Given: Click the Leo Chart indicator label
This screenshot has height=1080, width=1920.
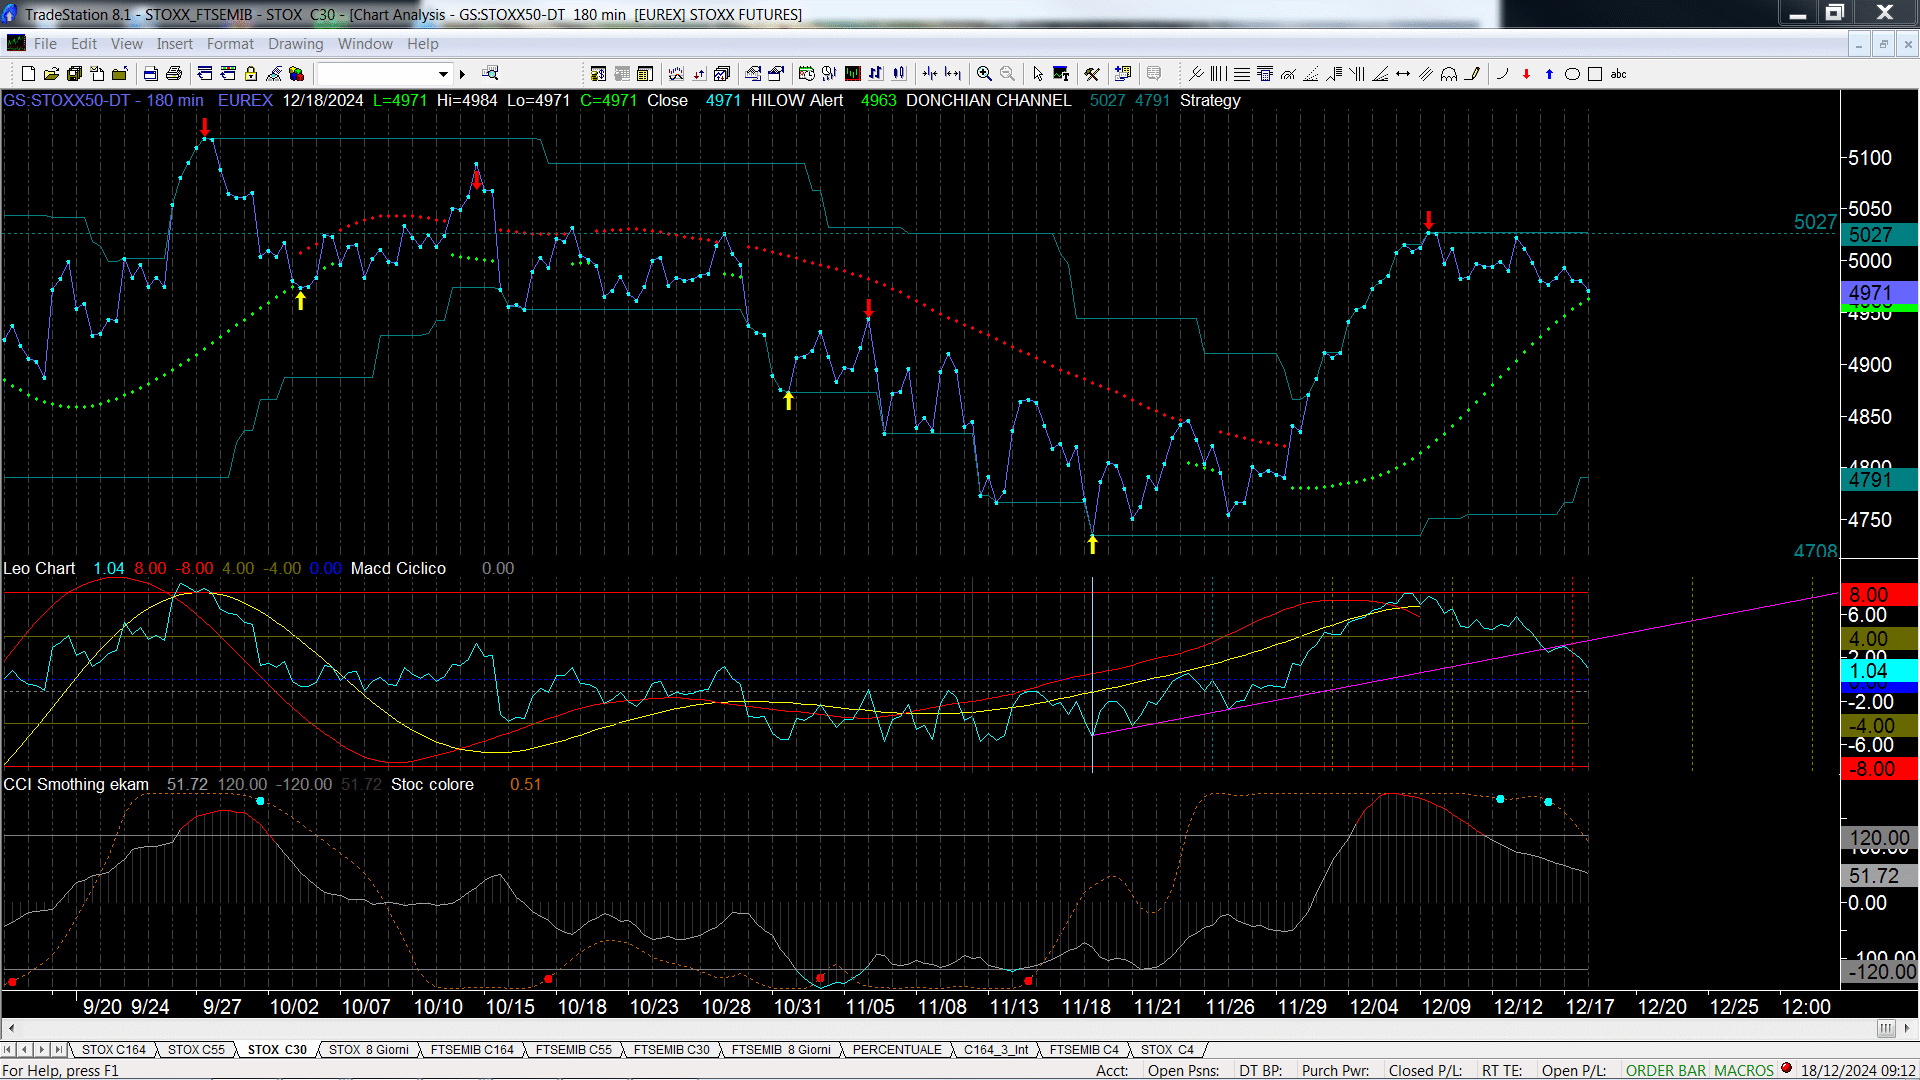Looking at the screenshot, I should point(39,569).
